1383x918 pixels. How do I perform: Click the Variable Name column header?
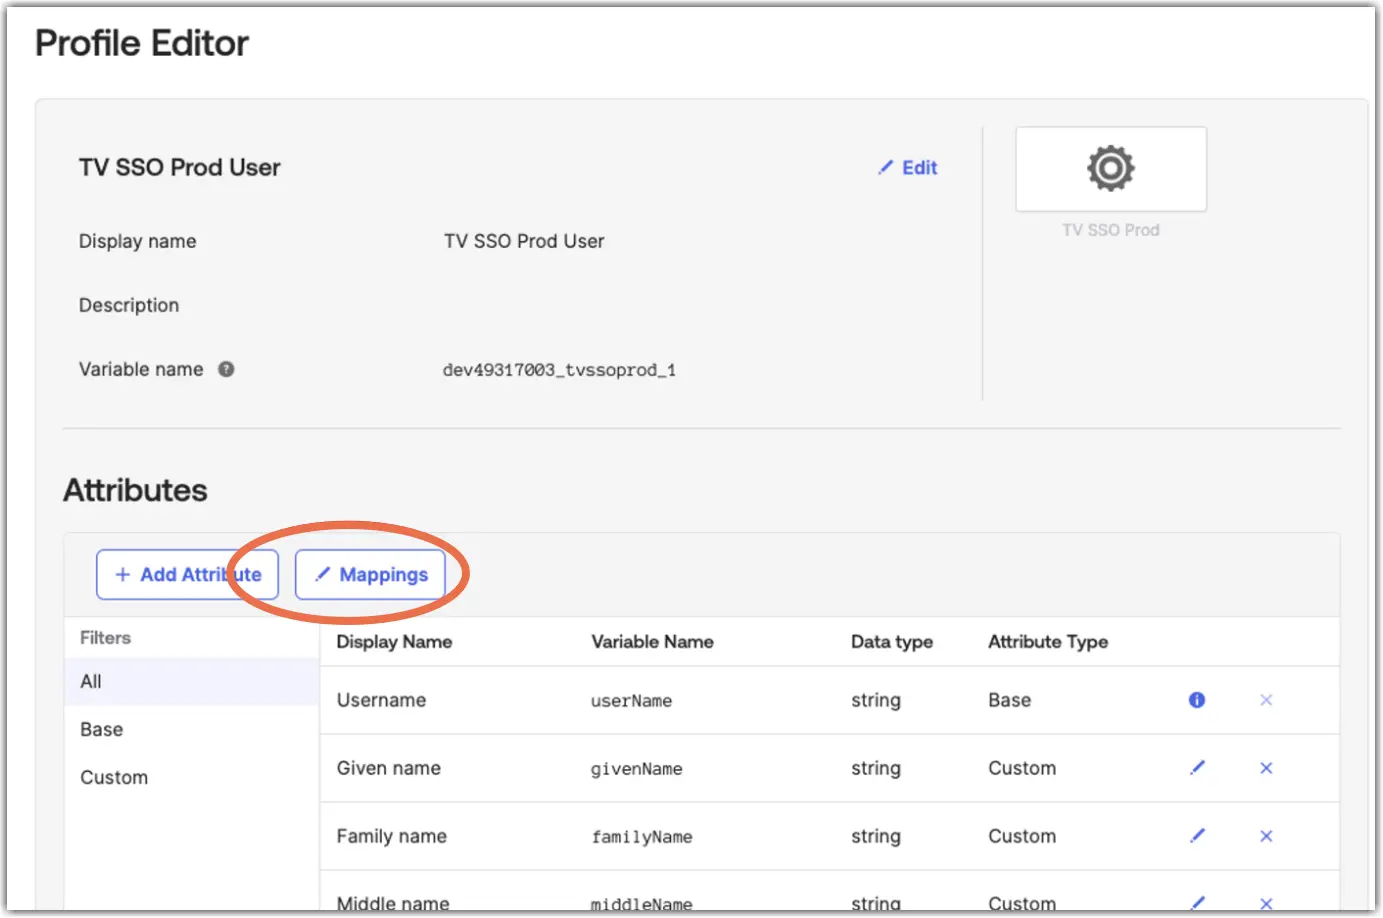[x=652, y=642]
